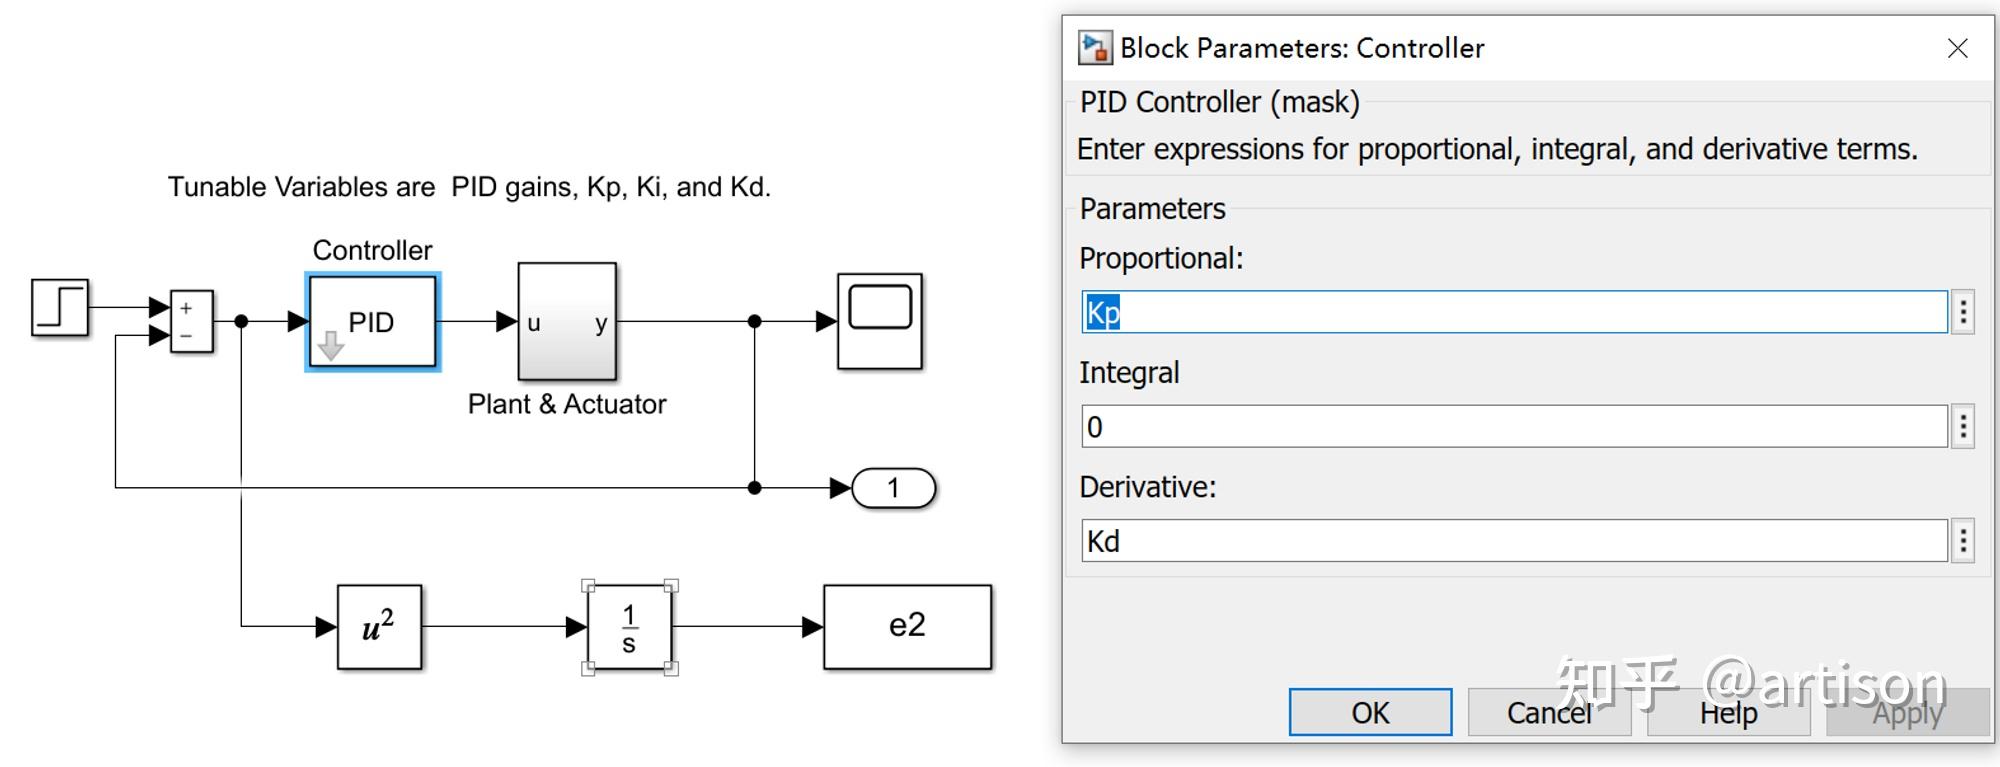Image resolution: width=2000 pixels, height=767 pixels.
Task: Open the Scope display block
Action: pos(879,321)
